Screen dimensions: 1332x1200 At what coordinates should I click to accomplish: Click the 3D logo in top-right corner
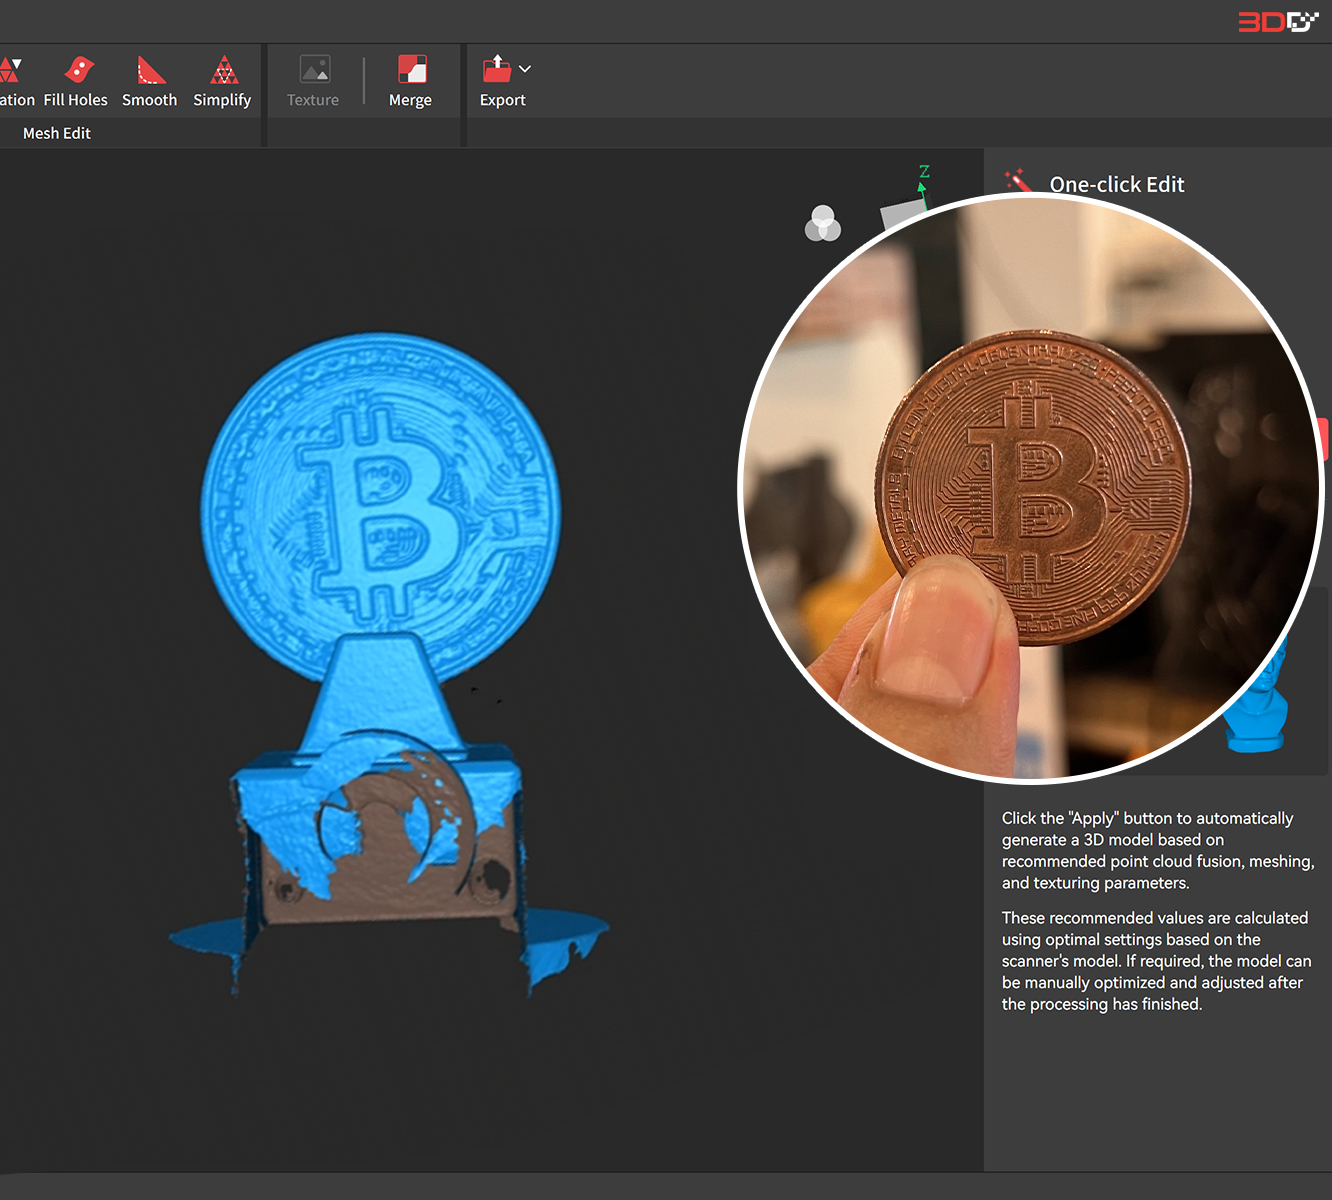(x=1278, y=21)
